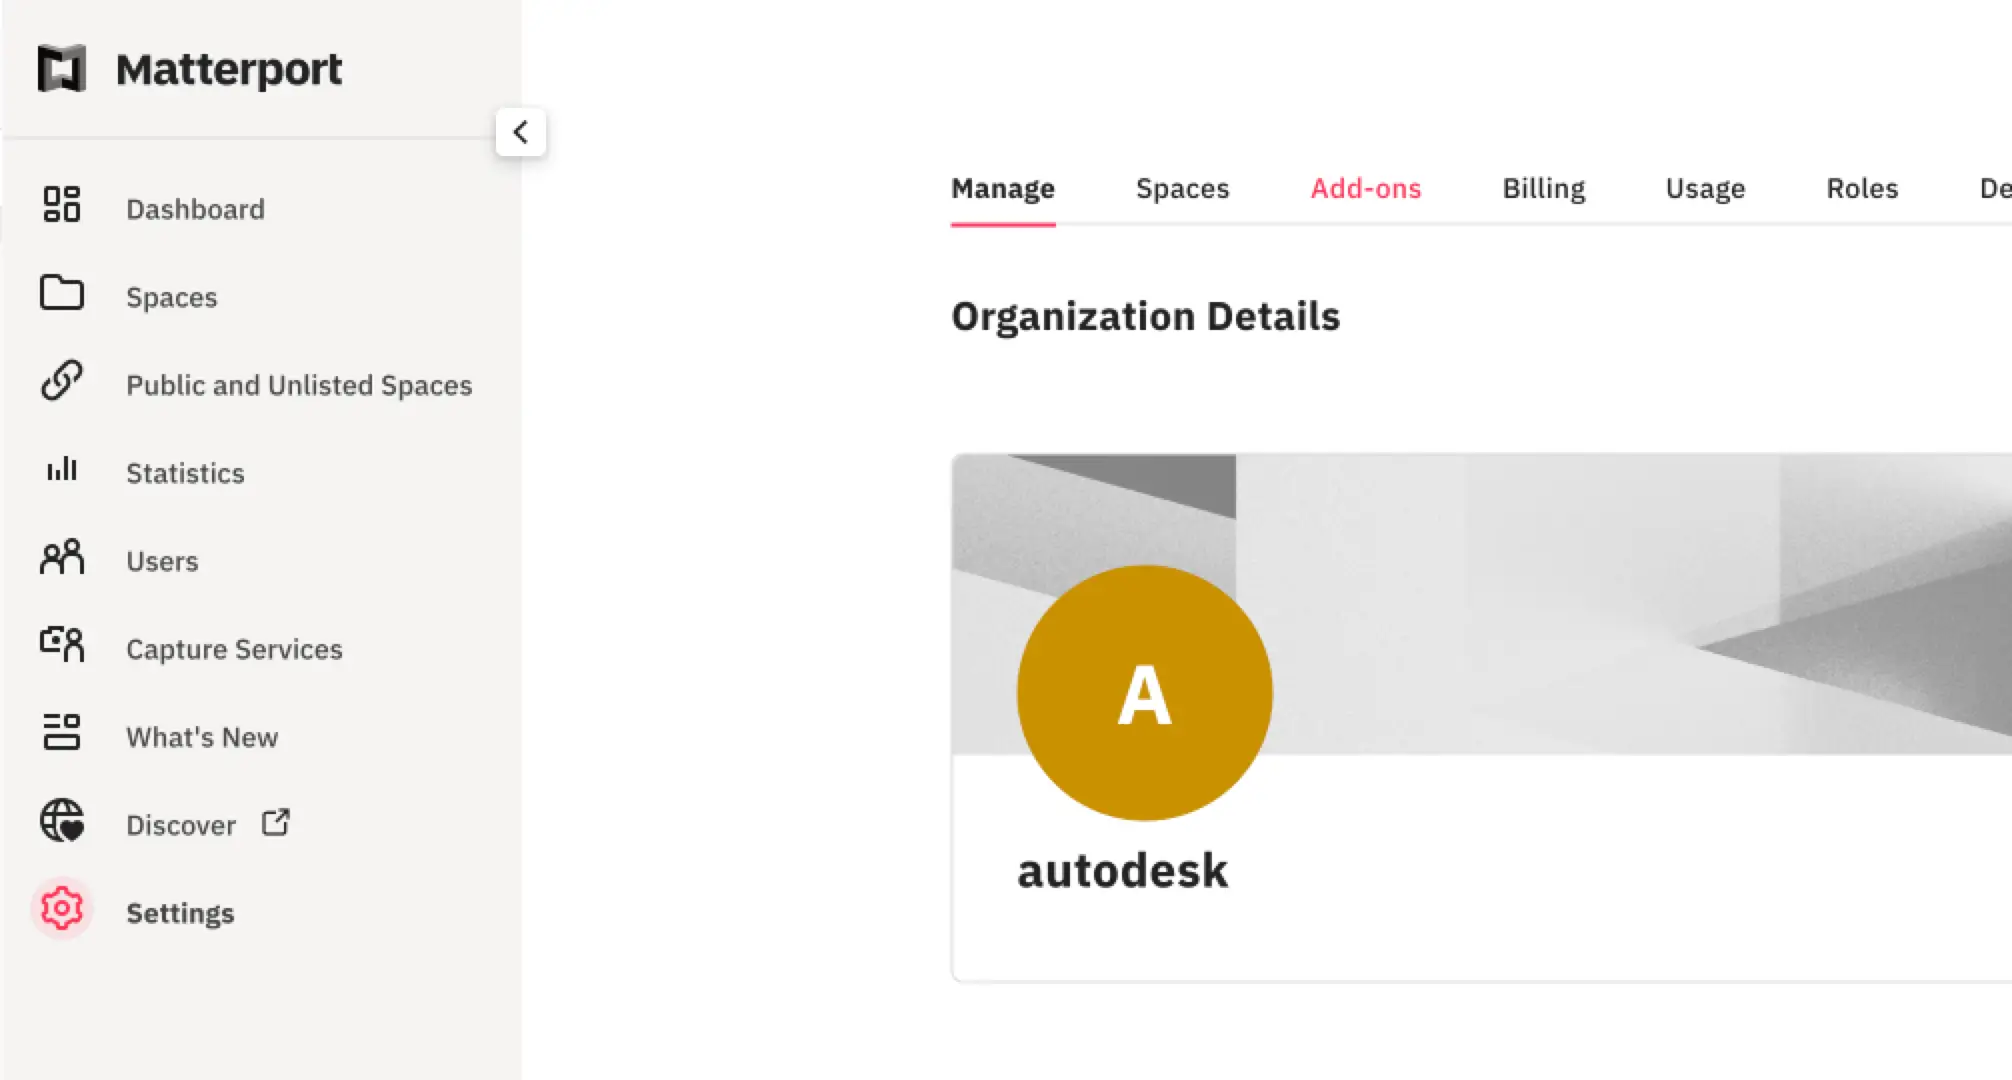
Task: Switch to the Spaces tab
Action: (1182, 189)
